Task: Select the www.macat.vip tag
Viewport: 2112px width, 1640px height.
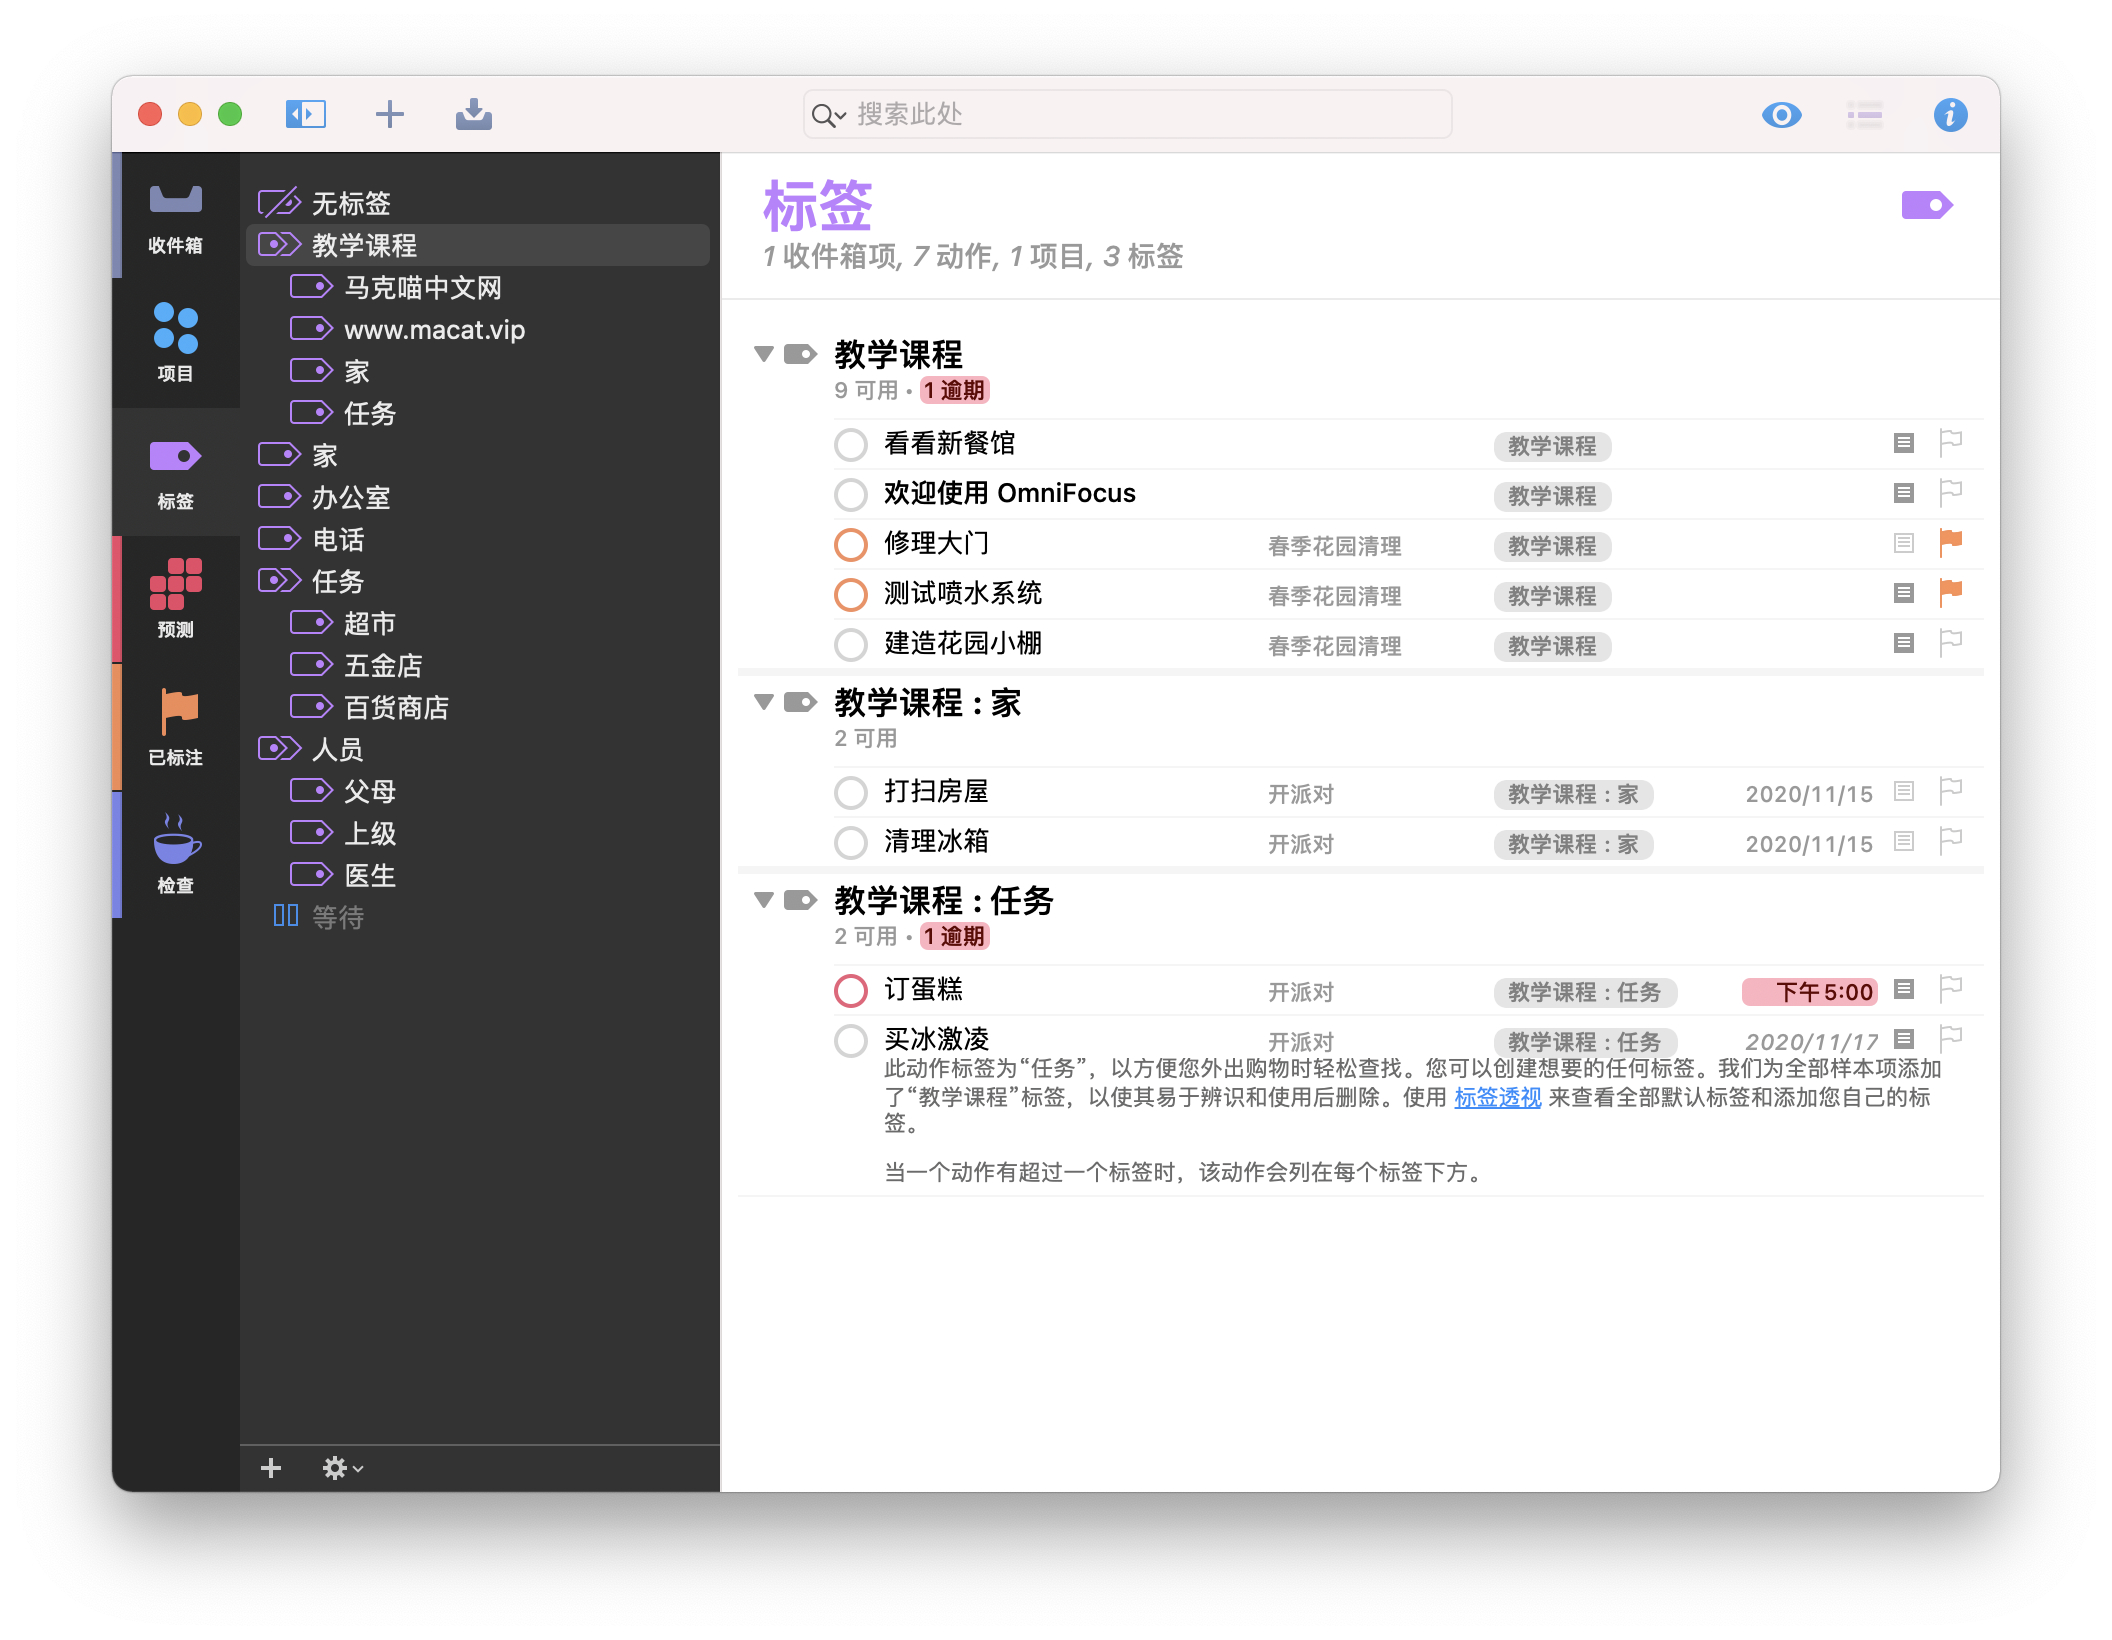Action: point(478,329)
